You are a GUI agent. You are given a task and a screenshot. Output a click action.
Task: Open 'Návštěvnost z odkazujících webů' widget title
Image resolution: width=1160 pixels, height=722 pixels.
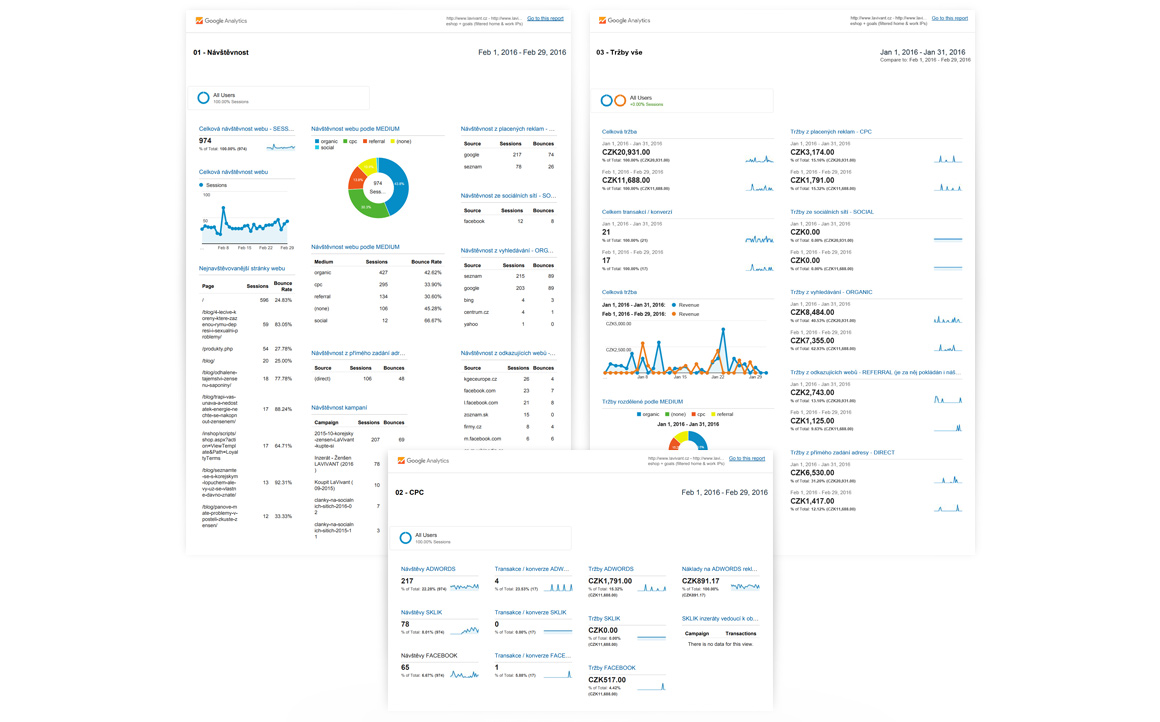(x=508, y=353)
